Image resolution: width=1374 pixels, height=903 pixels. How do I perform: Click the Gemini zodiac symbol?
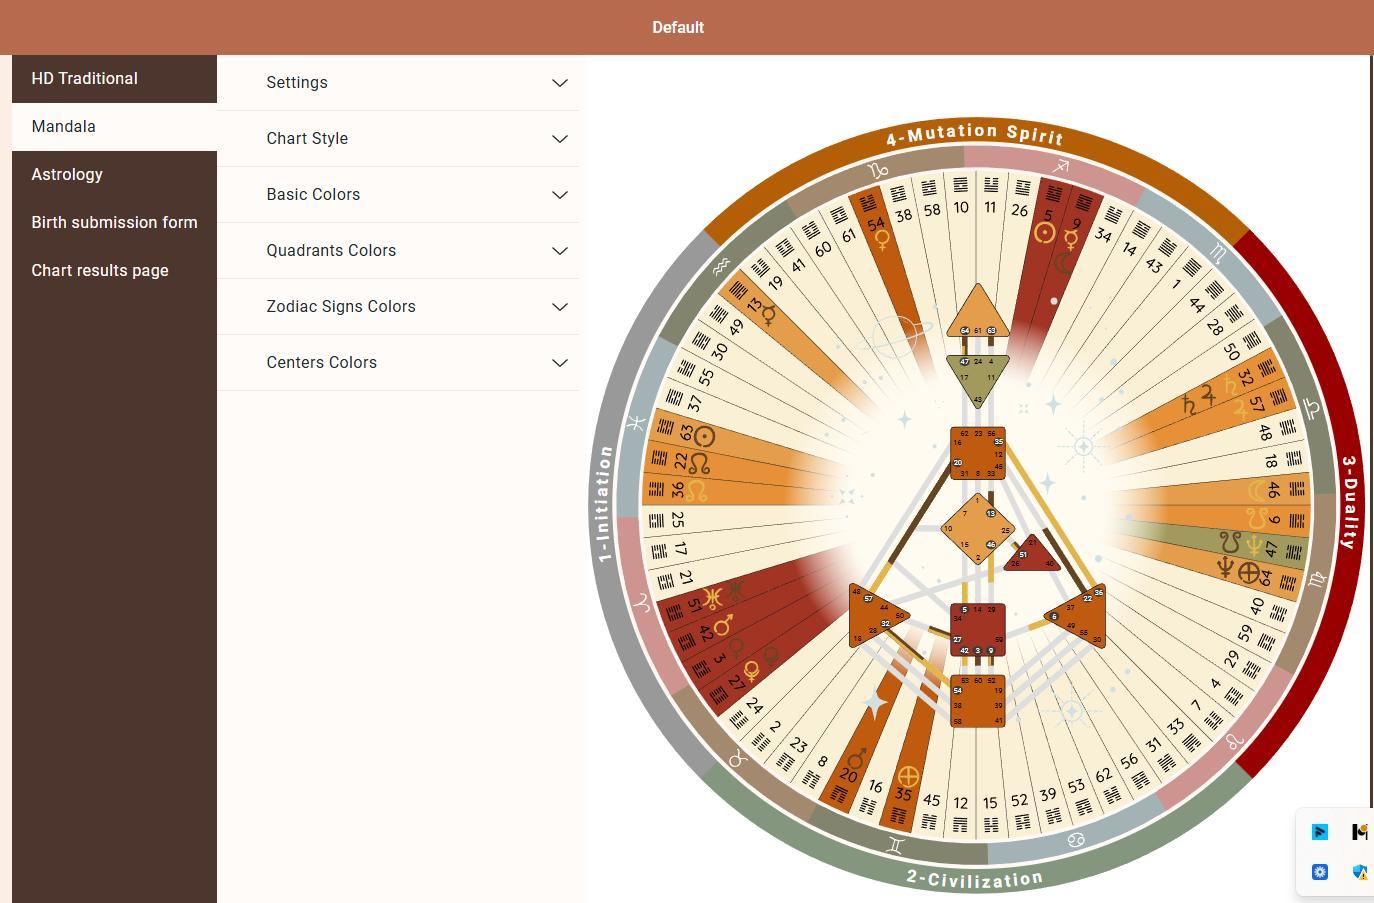pos(895,846)
